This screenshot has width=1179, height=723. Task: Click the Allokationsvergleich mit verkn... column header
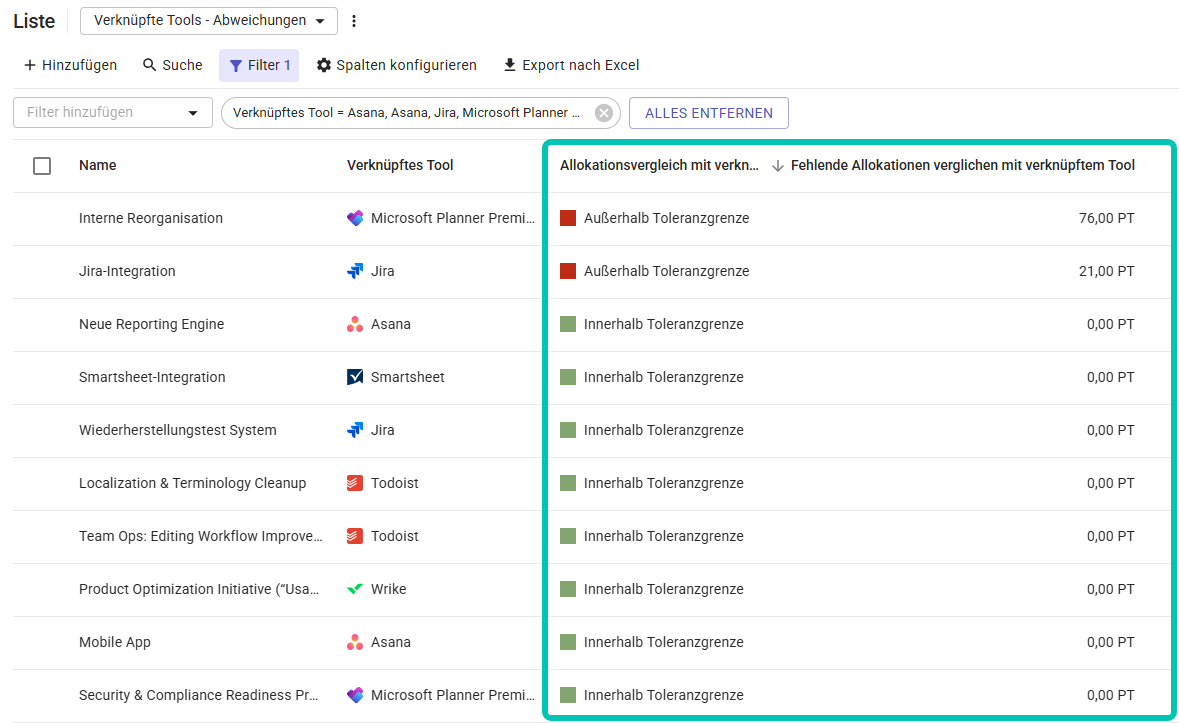click(x=659, y=165)
